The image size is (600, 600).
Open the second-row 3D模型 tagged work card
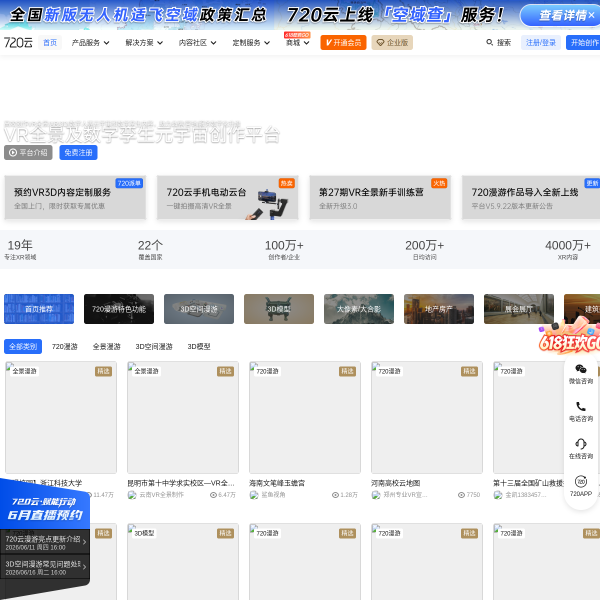[x=183, y=562]
